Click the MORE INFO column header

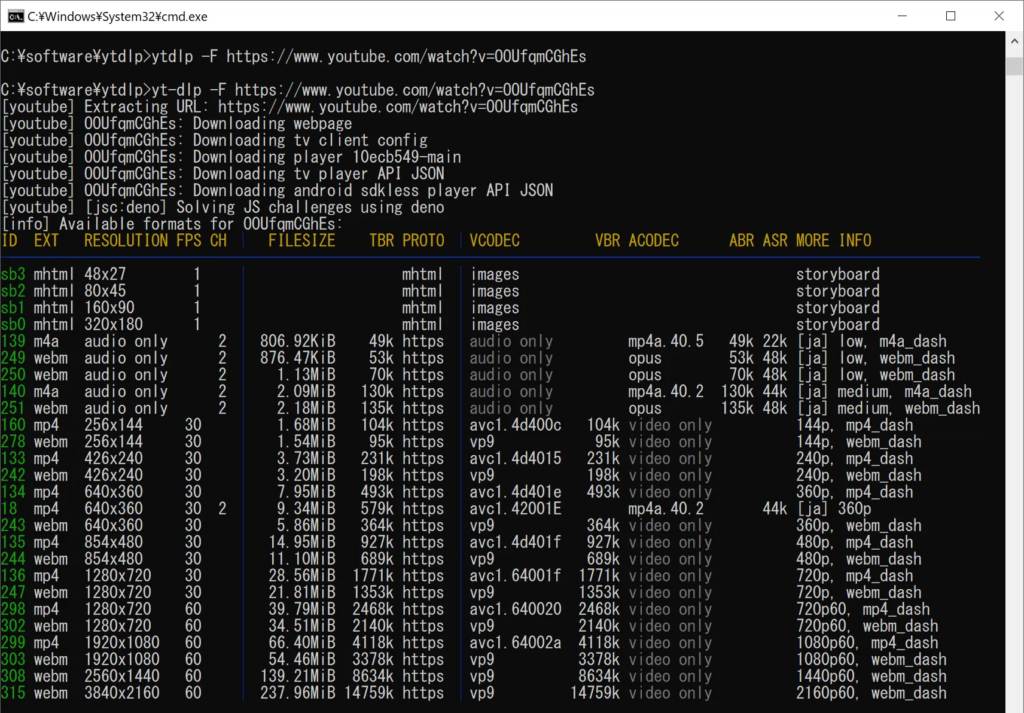coord(833,241)
